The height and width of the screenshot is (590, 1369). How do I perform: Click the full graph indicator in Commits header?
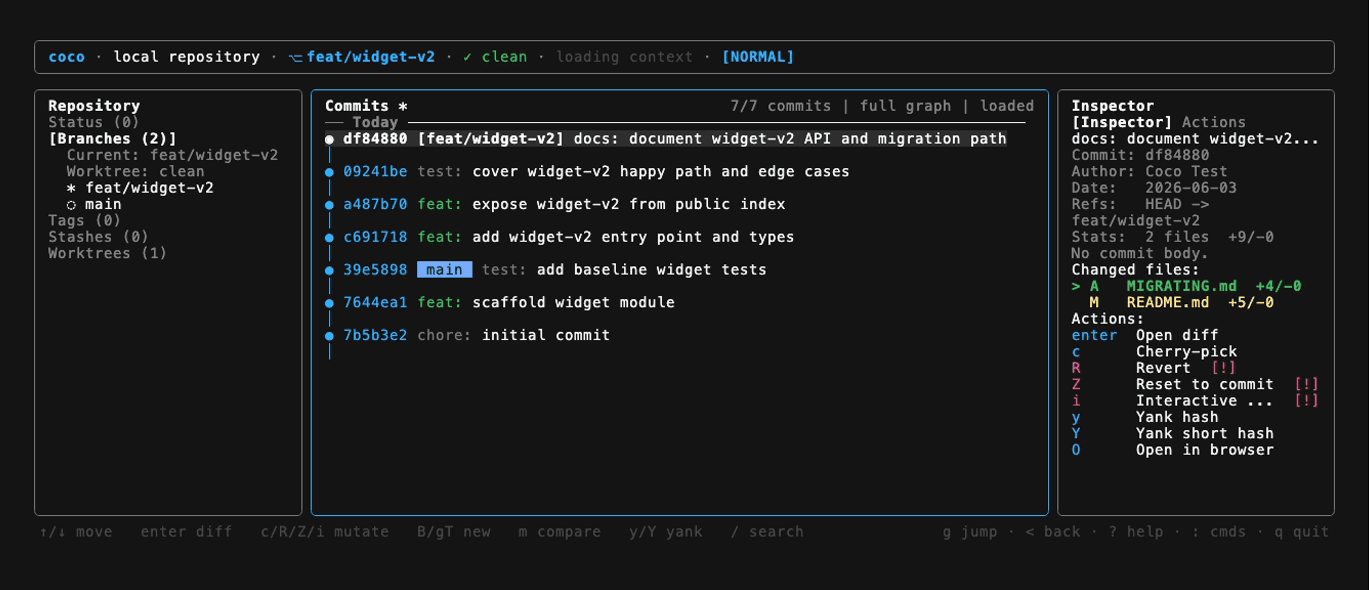(x=905, y=106)
